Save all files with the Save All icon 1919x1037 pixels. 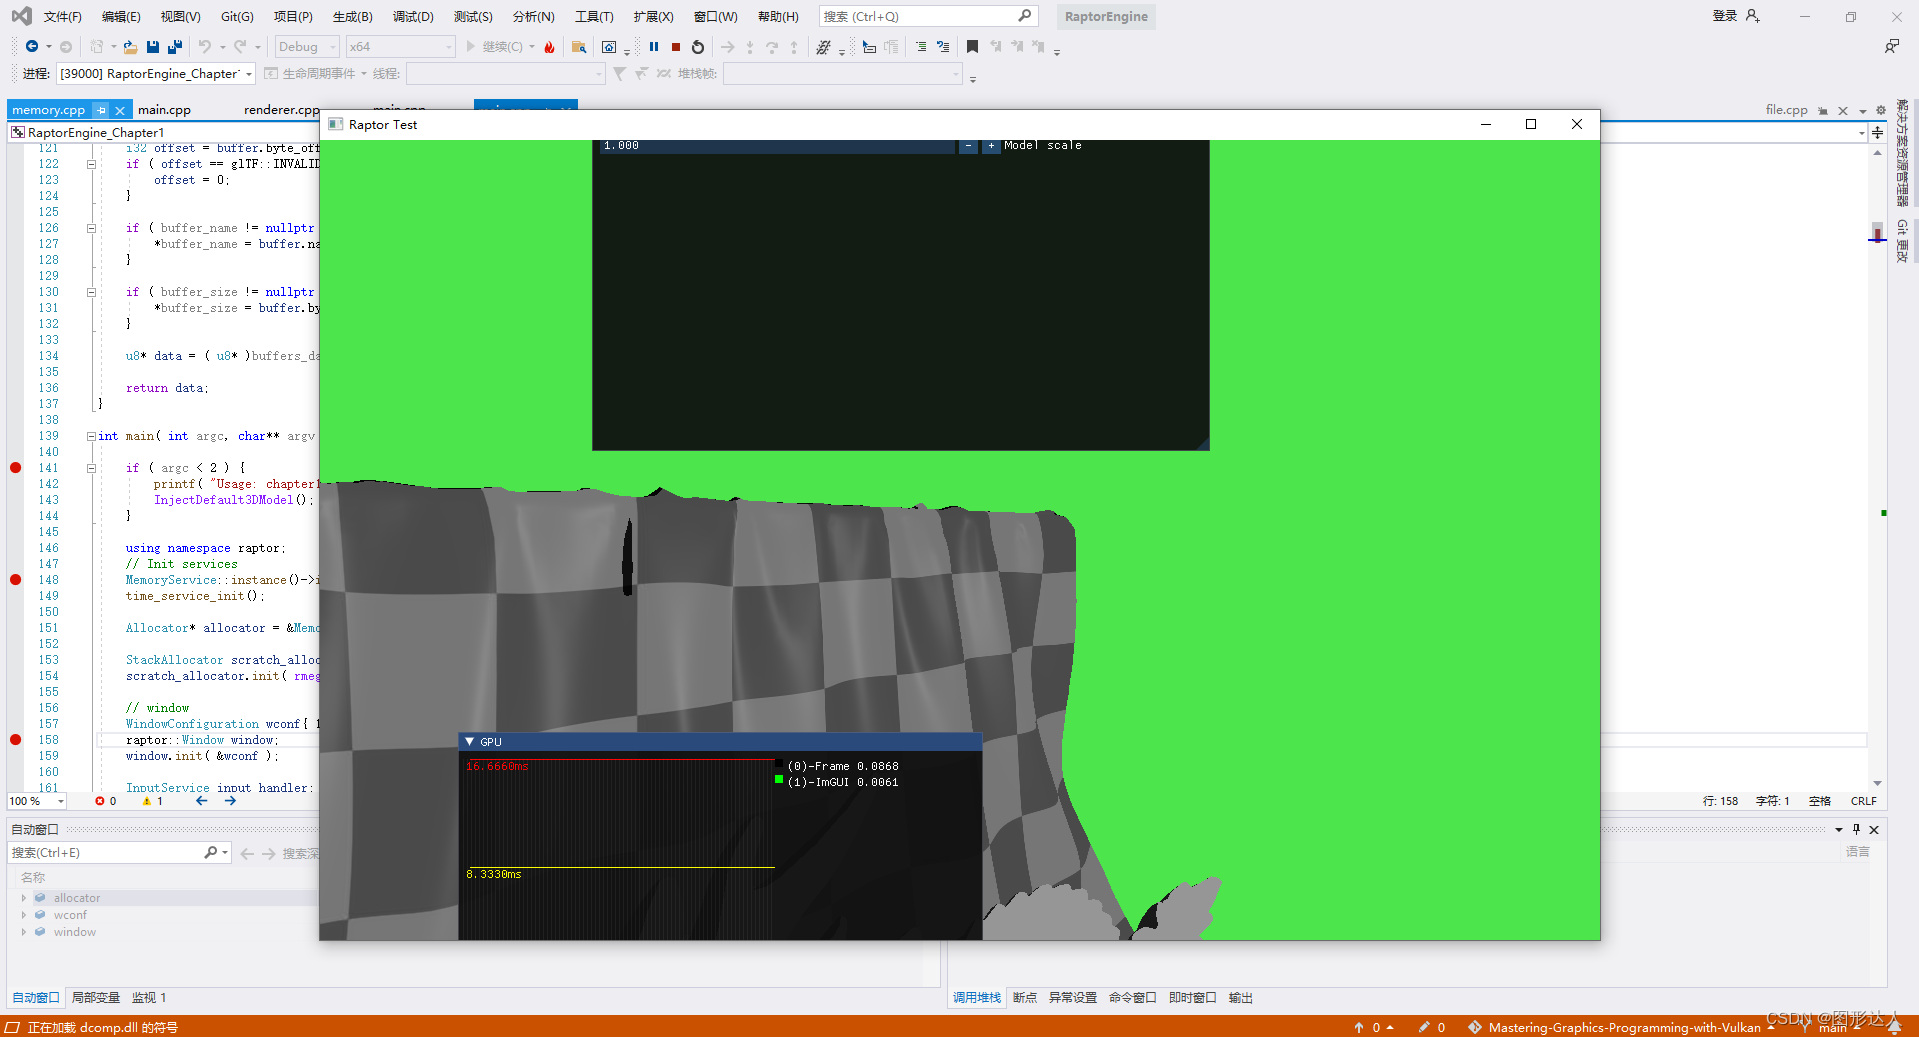click(174, 46)
